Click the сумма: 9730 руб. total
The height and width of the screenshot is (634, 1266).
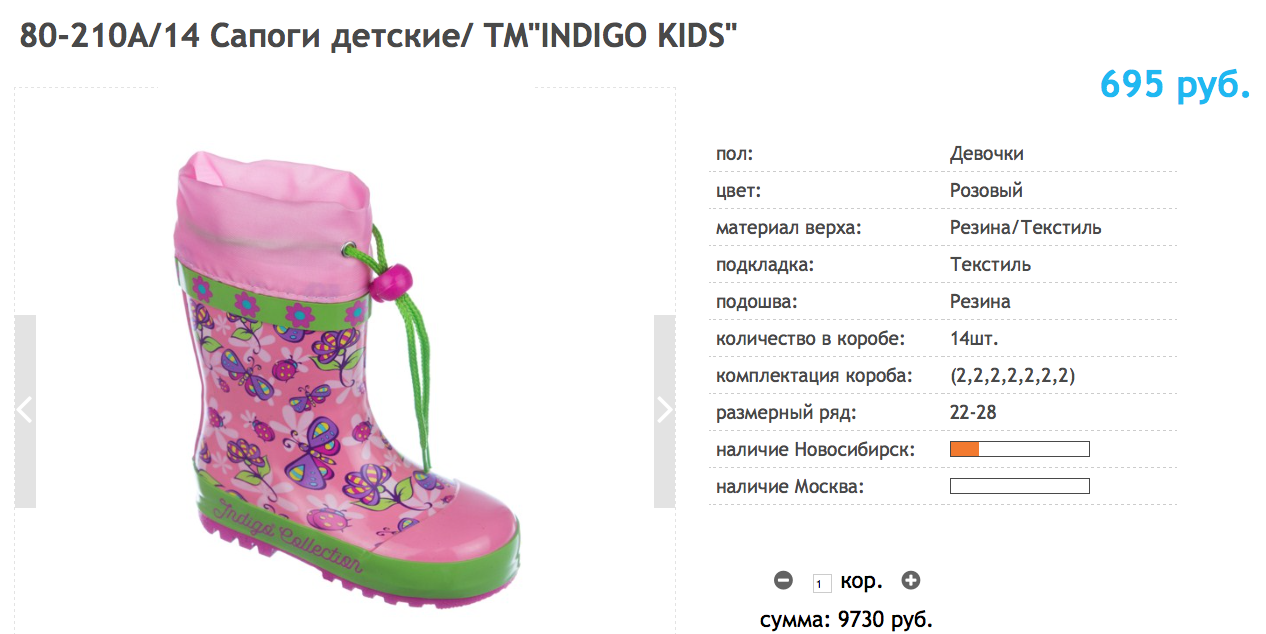846,620
